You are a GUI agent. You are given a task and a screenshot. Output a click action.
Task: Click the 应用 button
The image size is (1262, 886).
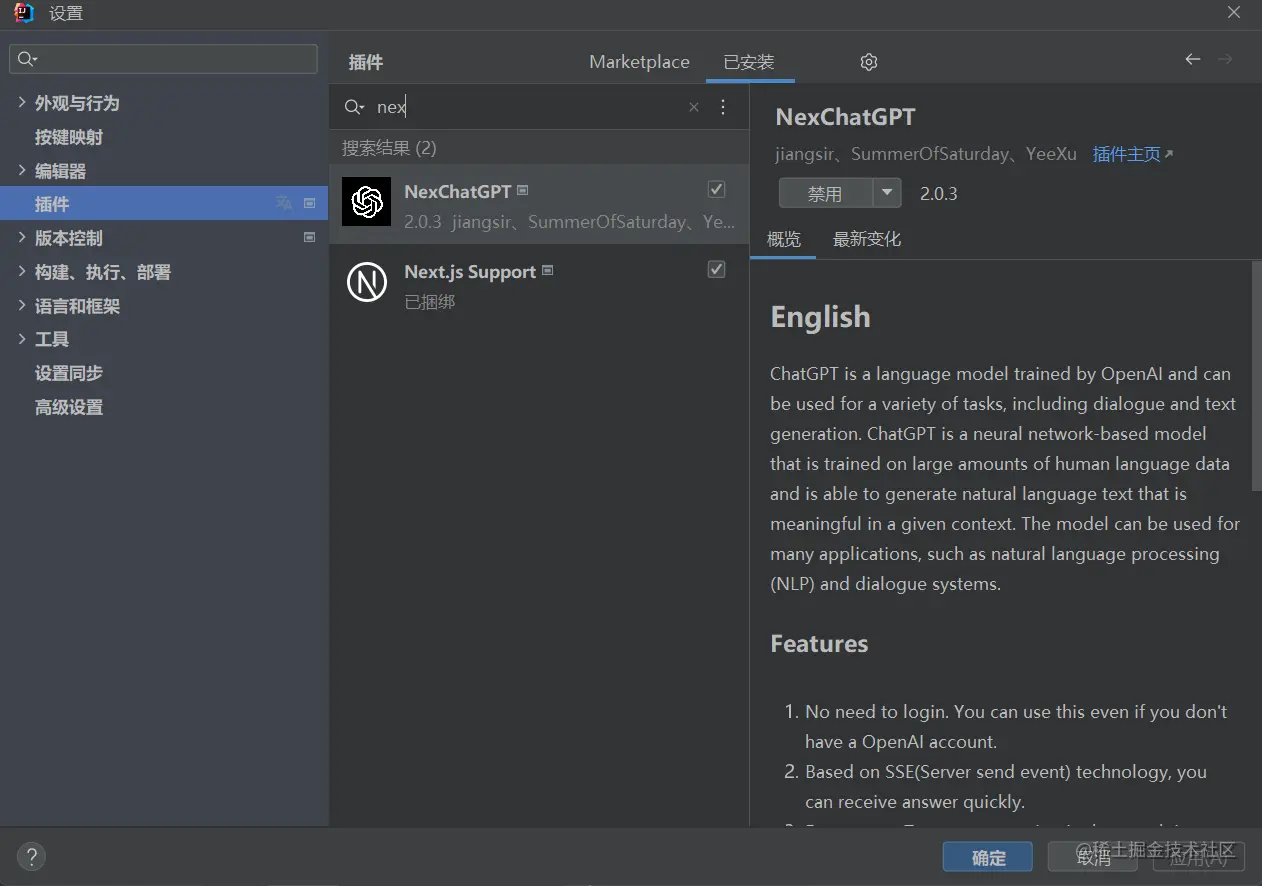pos(1199,857)
